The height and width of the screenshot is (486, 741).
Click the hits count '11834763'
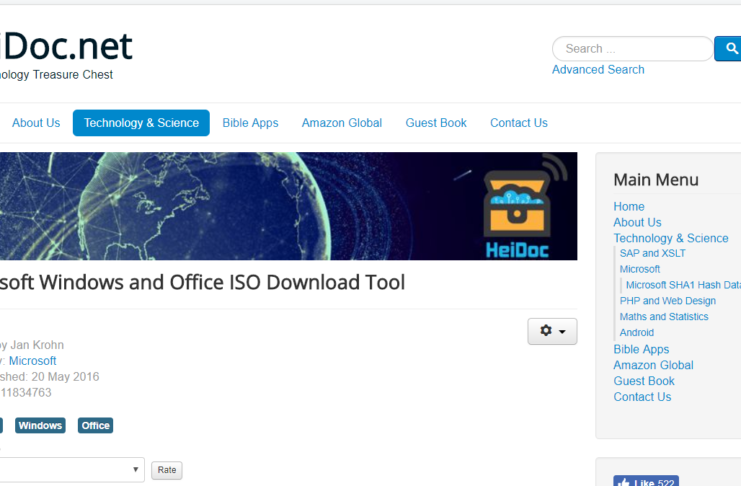click(x=26, y=392)
